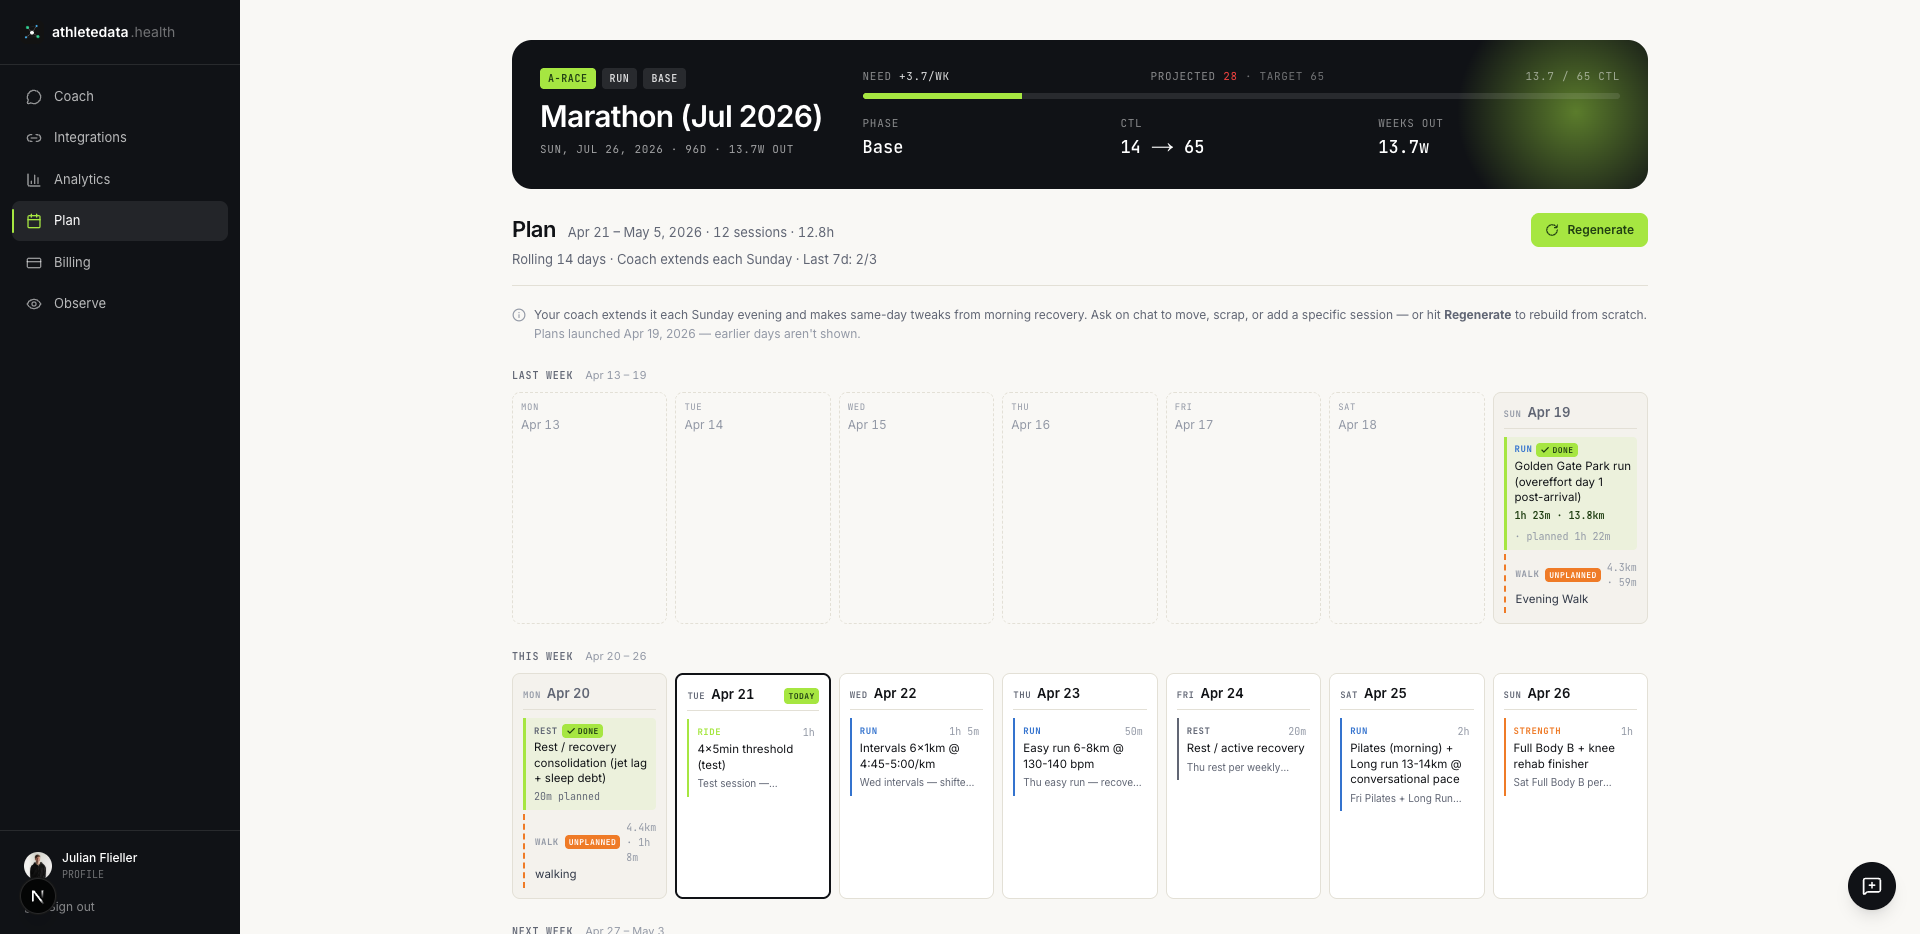The width and height of the screenshot is (1920, 934).
Task: Open the floating chat message button
Action: point(1872,886)
